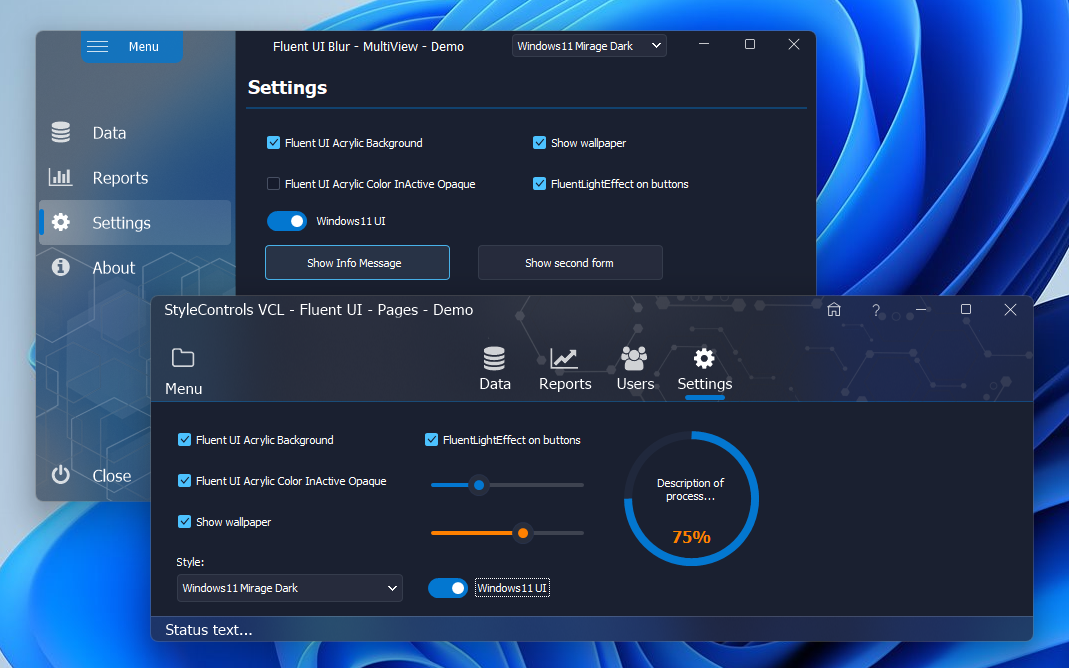Select the Settings item in left sidebar

coord(135,222)
